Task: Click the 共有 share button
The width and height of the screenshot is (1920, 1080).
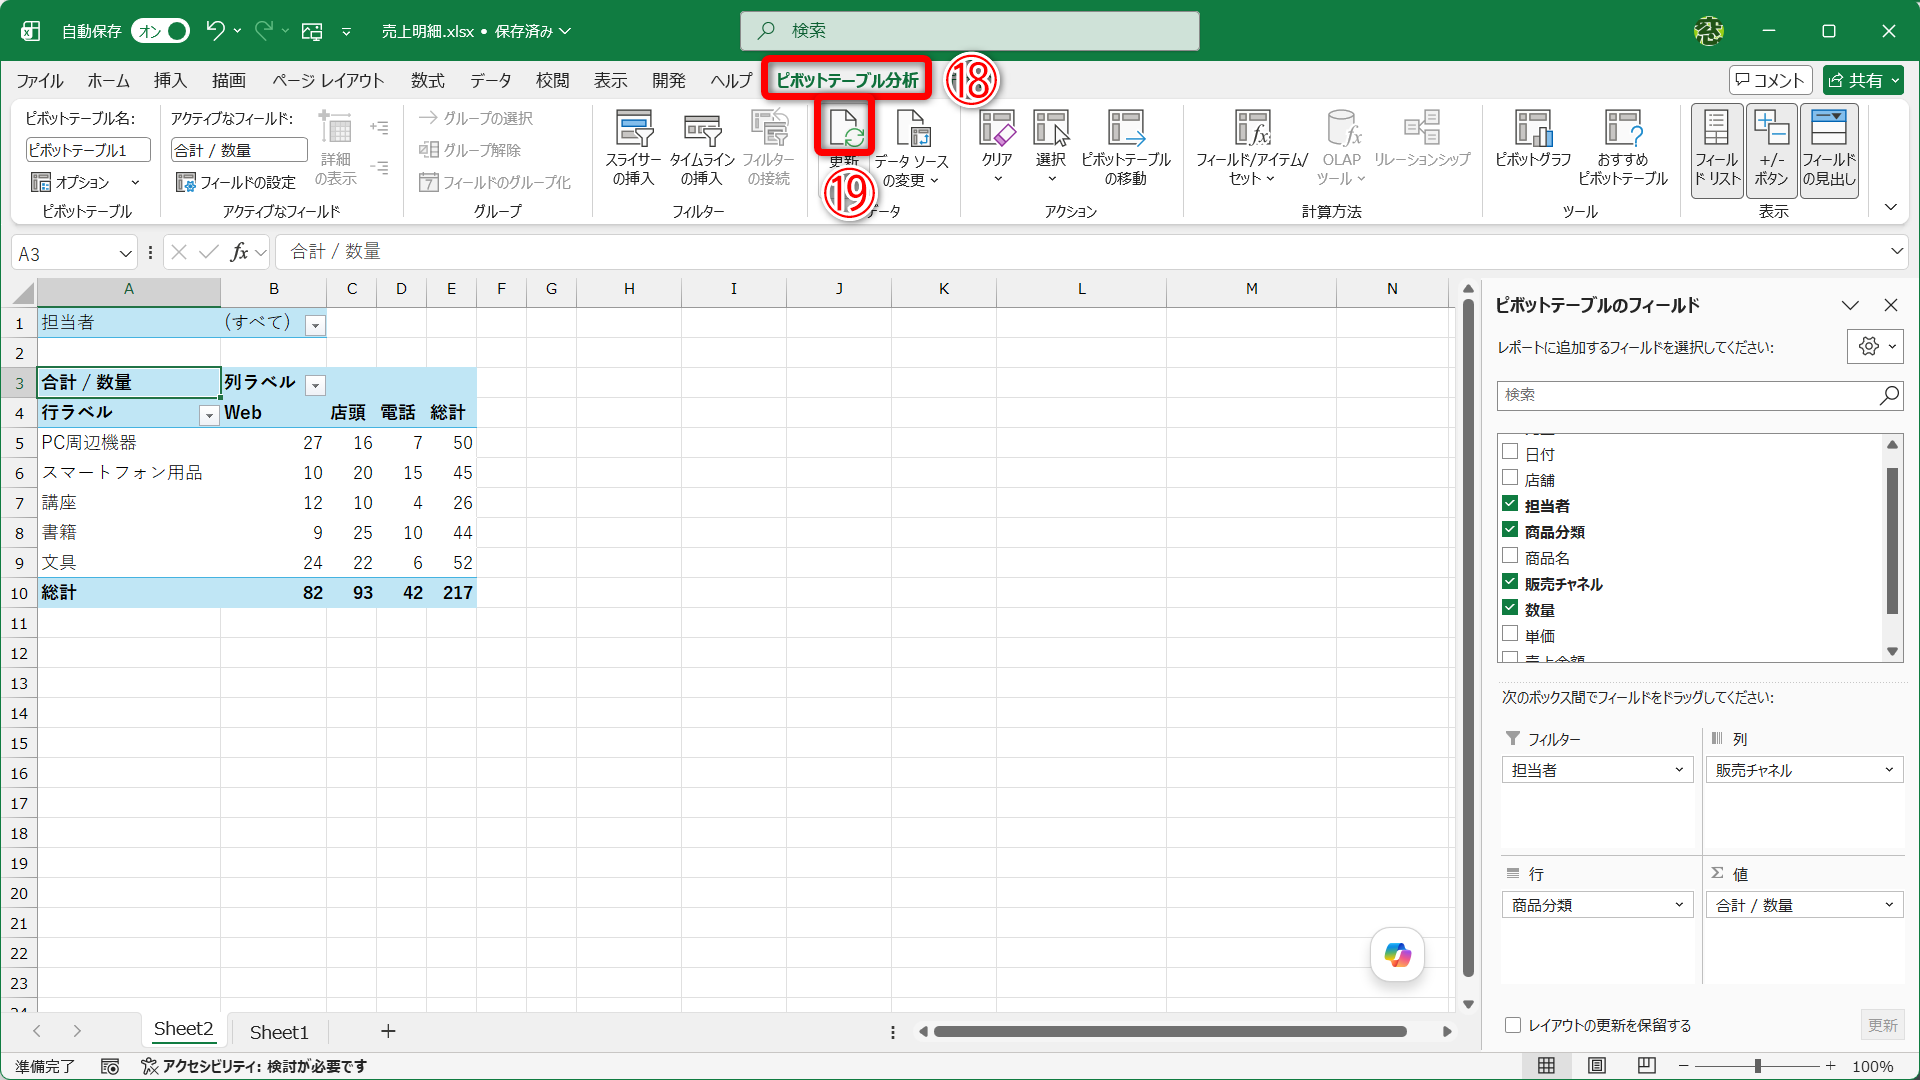Action: tap(1863, 80)
